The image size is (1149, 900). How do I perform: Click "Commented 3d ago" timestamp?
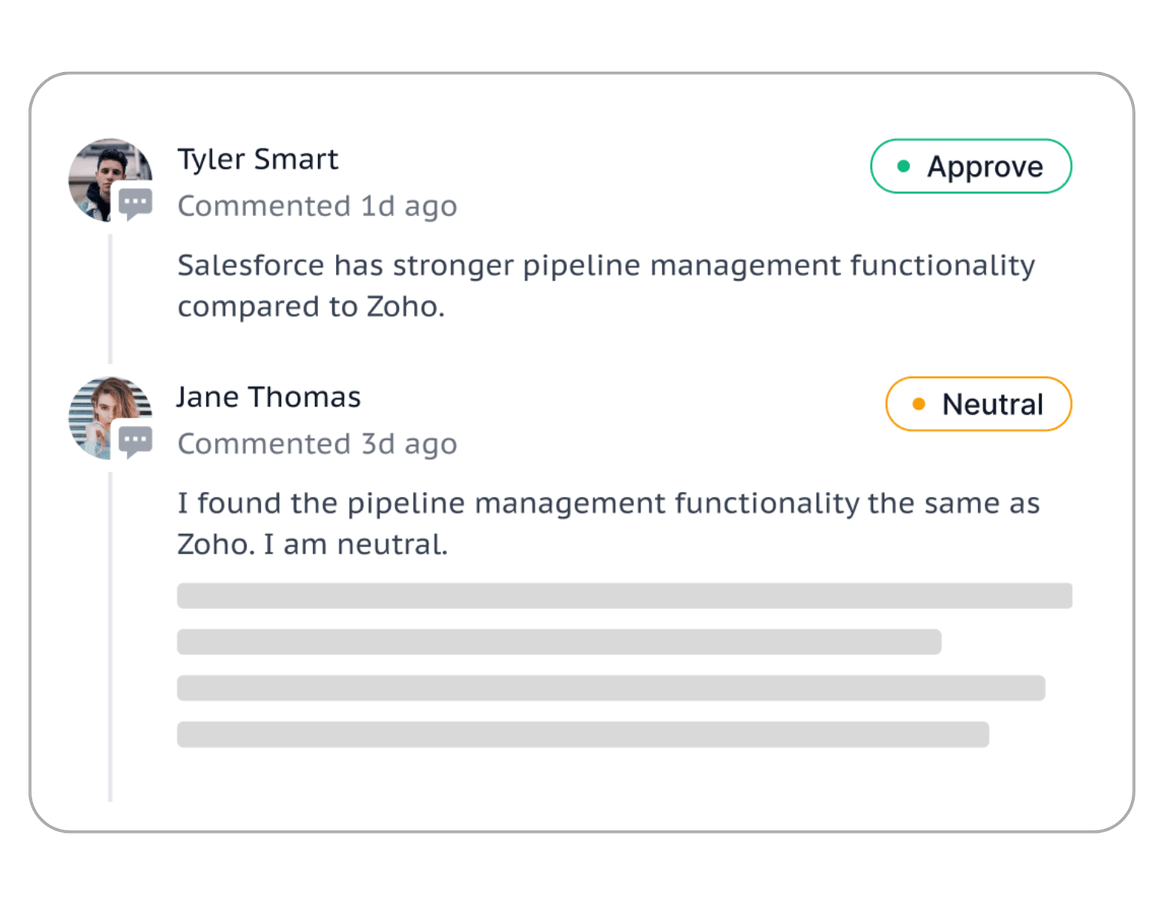tap(317, 444)
